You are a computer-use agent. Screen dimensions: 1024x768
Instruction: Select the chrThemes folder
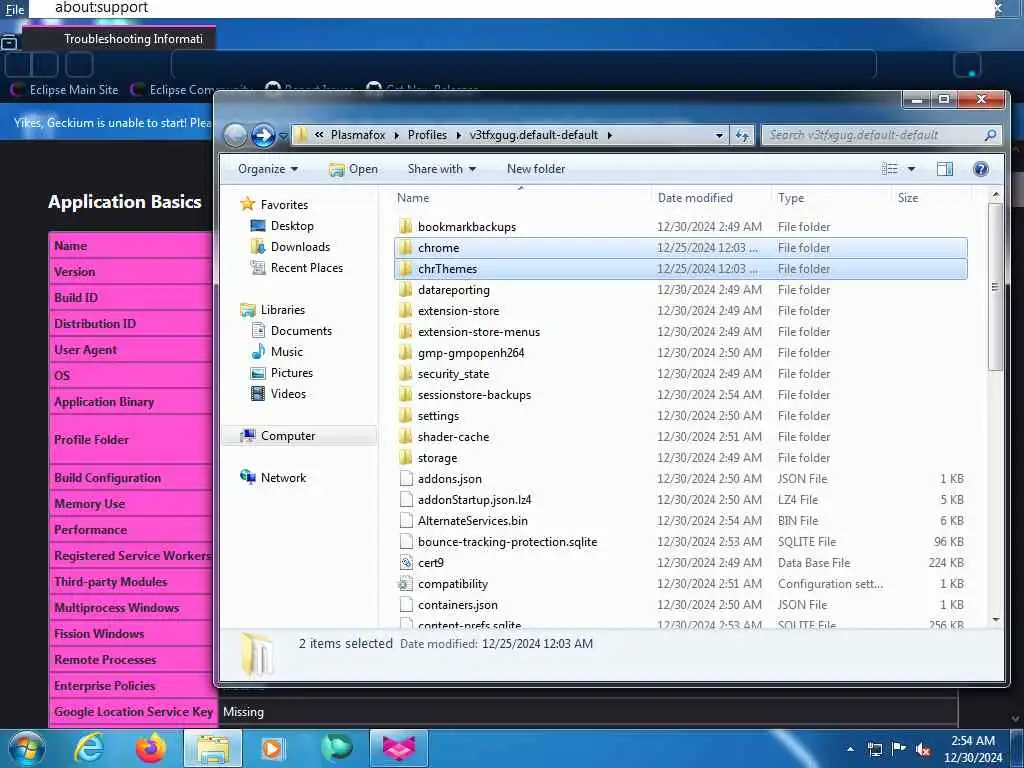447,269
